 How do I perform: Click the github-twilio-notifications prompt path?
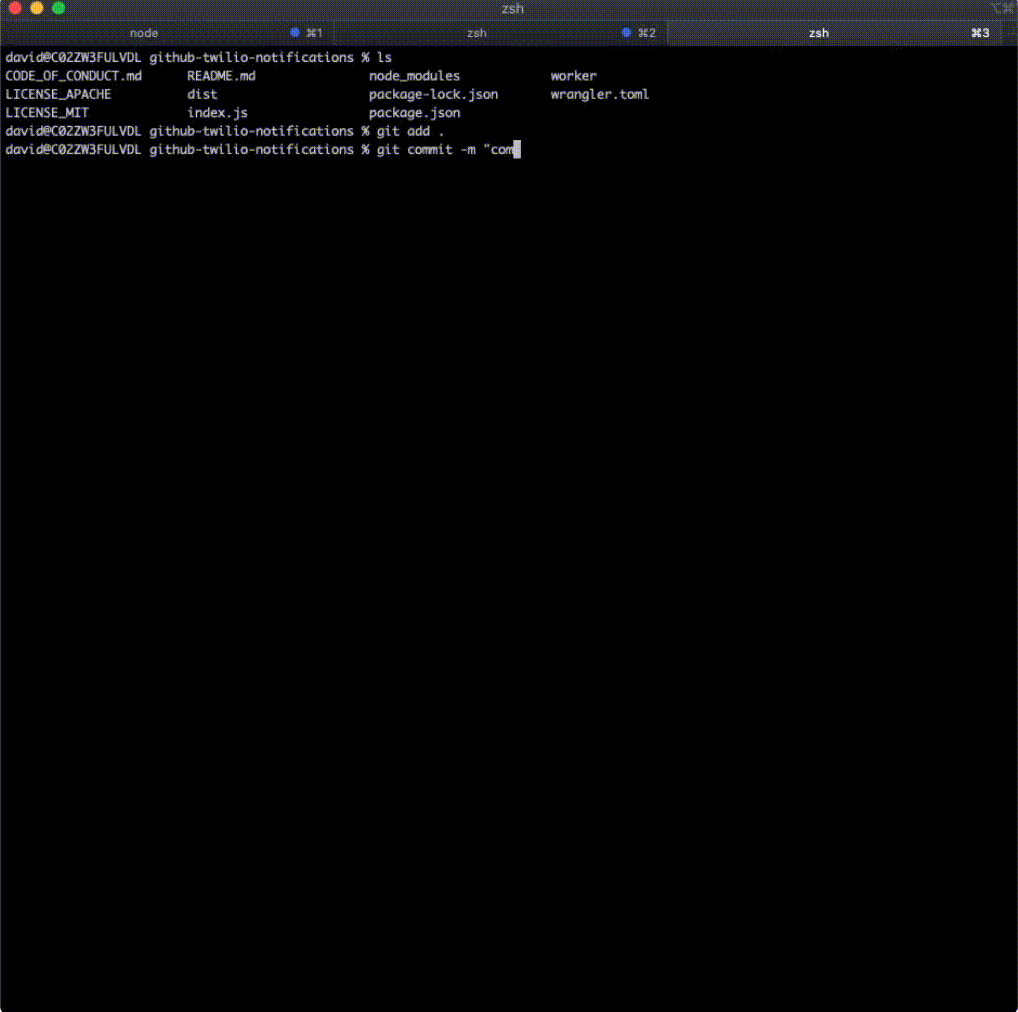click(x=251, y=131)
